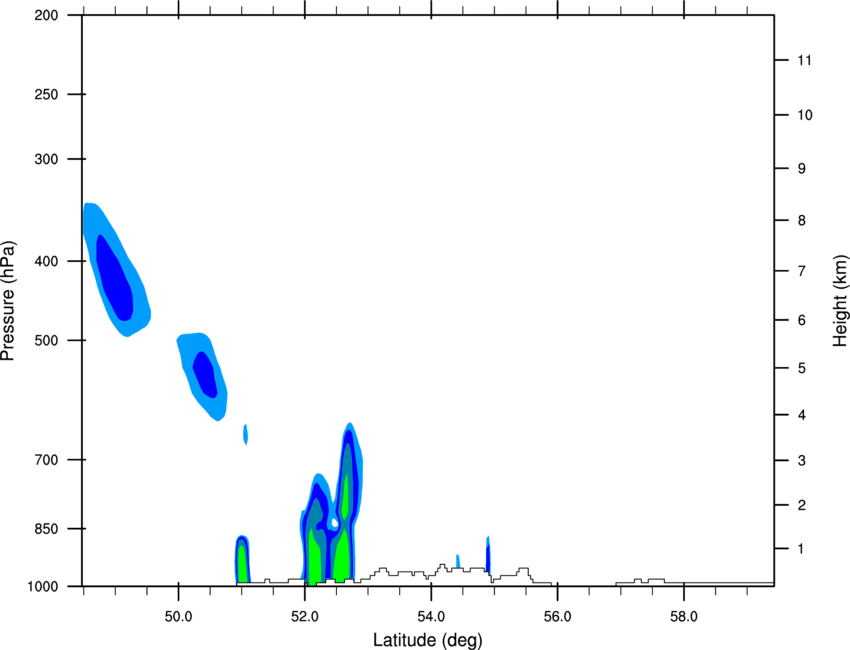The height and width of the screenshot is (650, 850).
Task: Pick the 4 km height tick label
Action: pyautogui.click(x=801, y=415)
